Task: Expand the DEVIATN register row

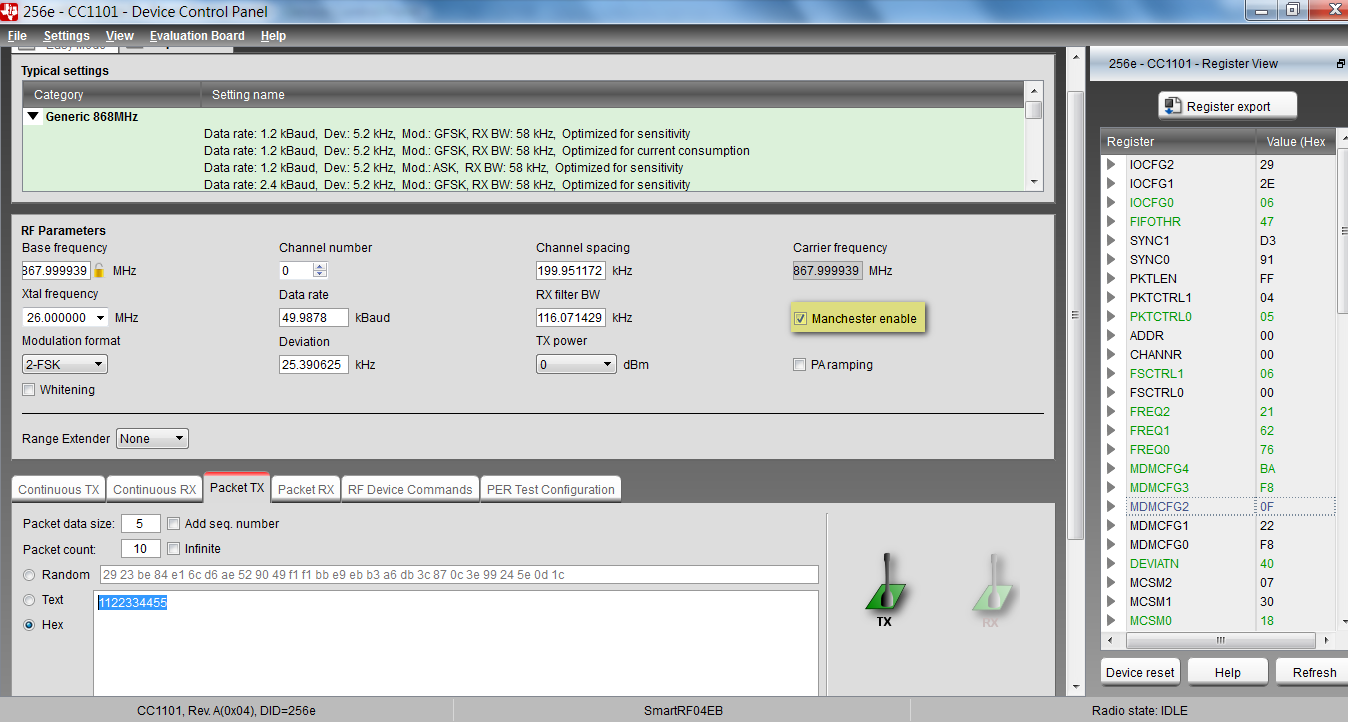Action: [1111, 564]
